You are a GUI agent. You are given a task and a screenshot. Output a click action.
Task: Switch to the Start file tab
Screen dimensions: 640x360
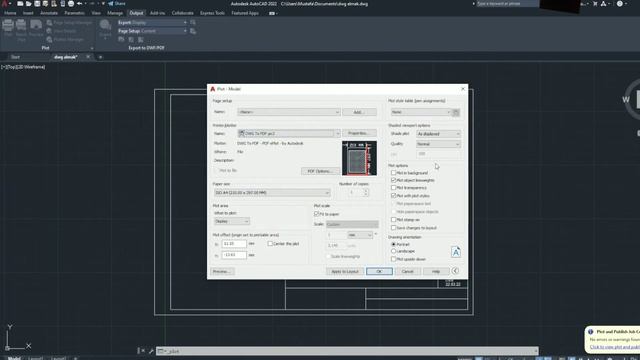[16, 57]
